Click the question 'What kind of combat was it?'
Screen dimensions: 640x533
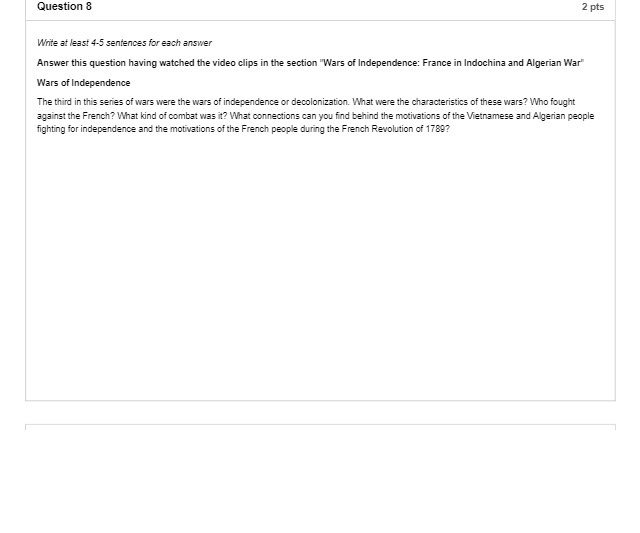[x=172, y=116]
